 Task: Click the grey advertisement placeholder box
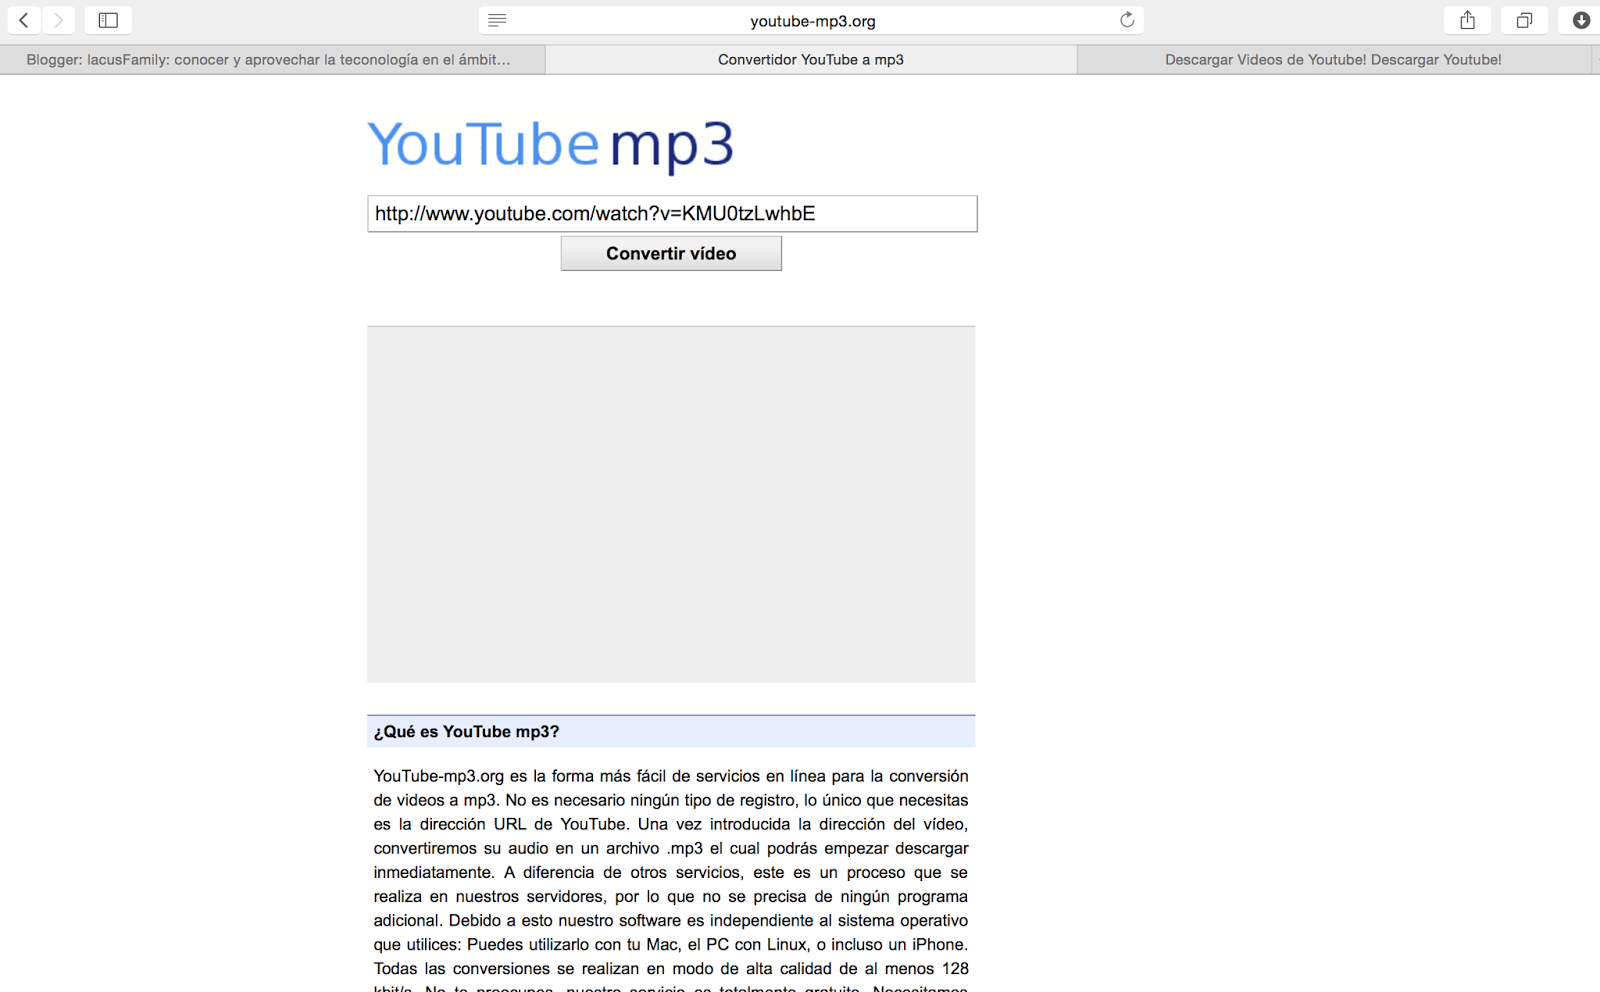pos(671,504)
